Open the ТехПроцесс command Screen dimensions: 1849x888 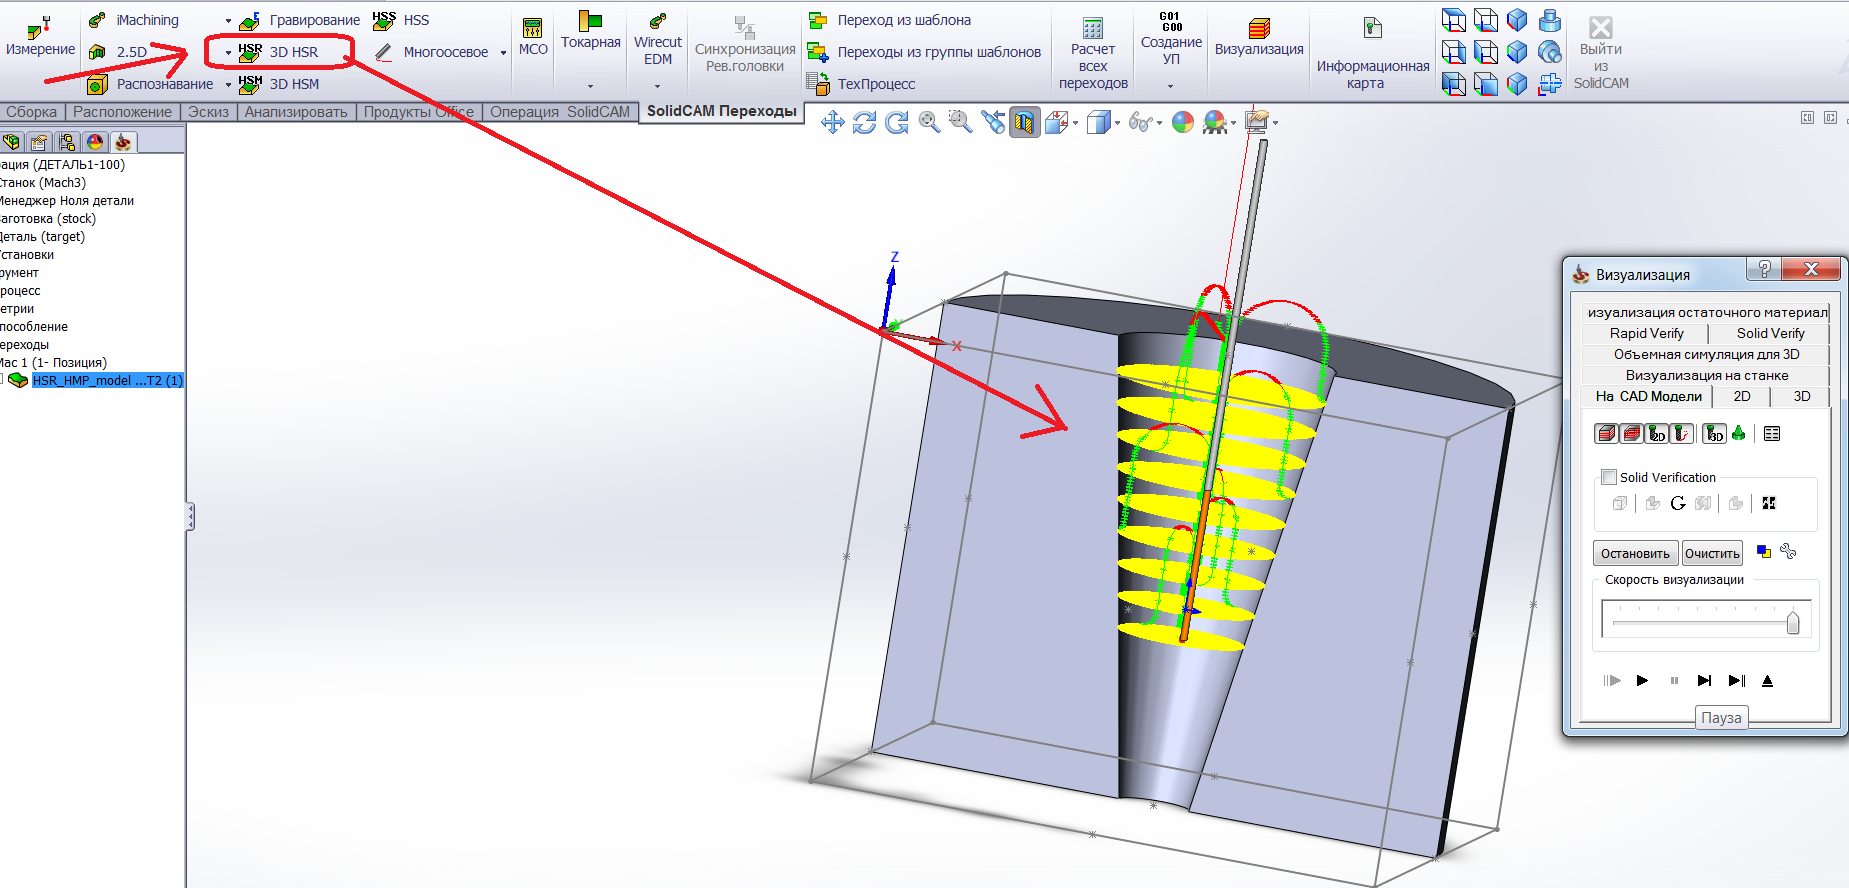[x=862, y=84]
